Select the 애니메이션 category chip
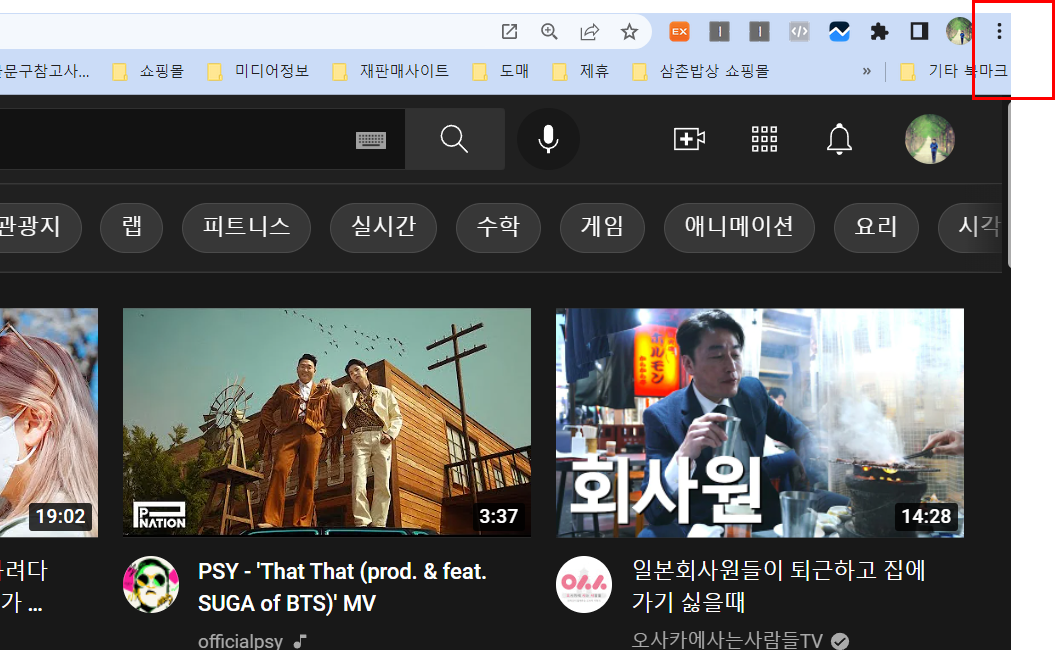The height and width of the screenshot is (650, 1055). point(739,227)
